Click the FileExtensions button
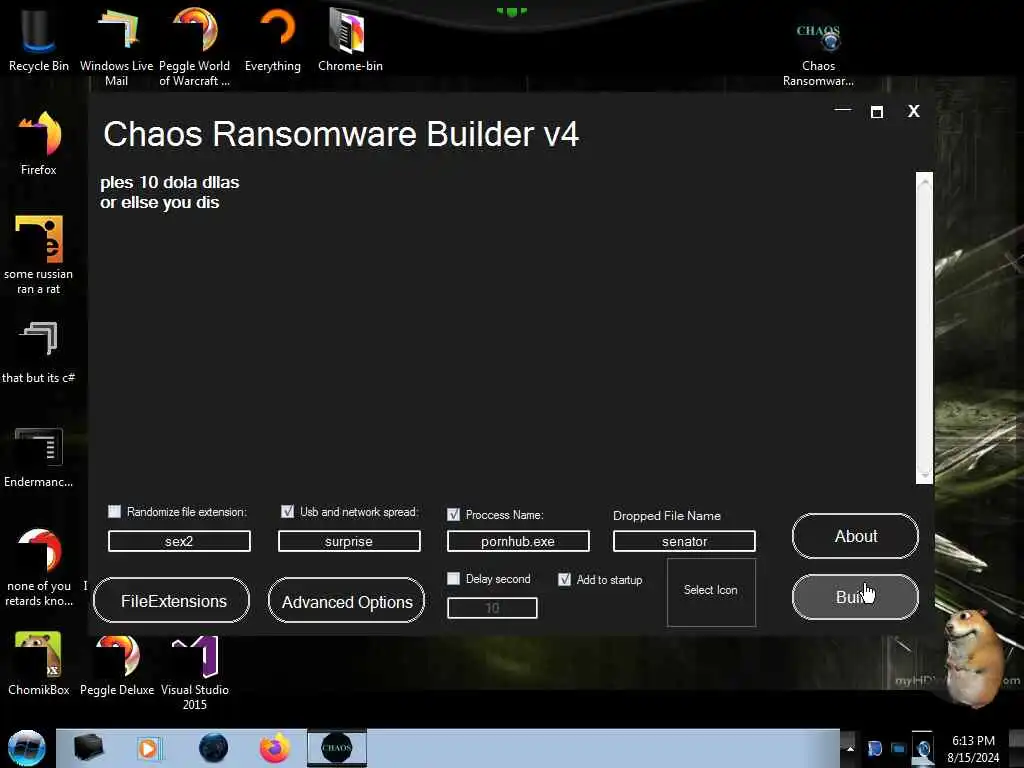This screenshot has width=1024, height=768. [172, 600]
